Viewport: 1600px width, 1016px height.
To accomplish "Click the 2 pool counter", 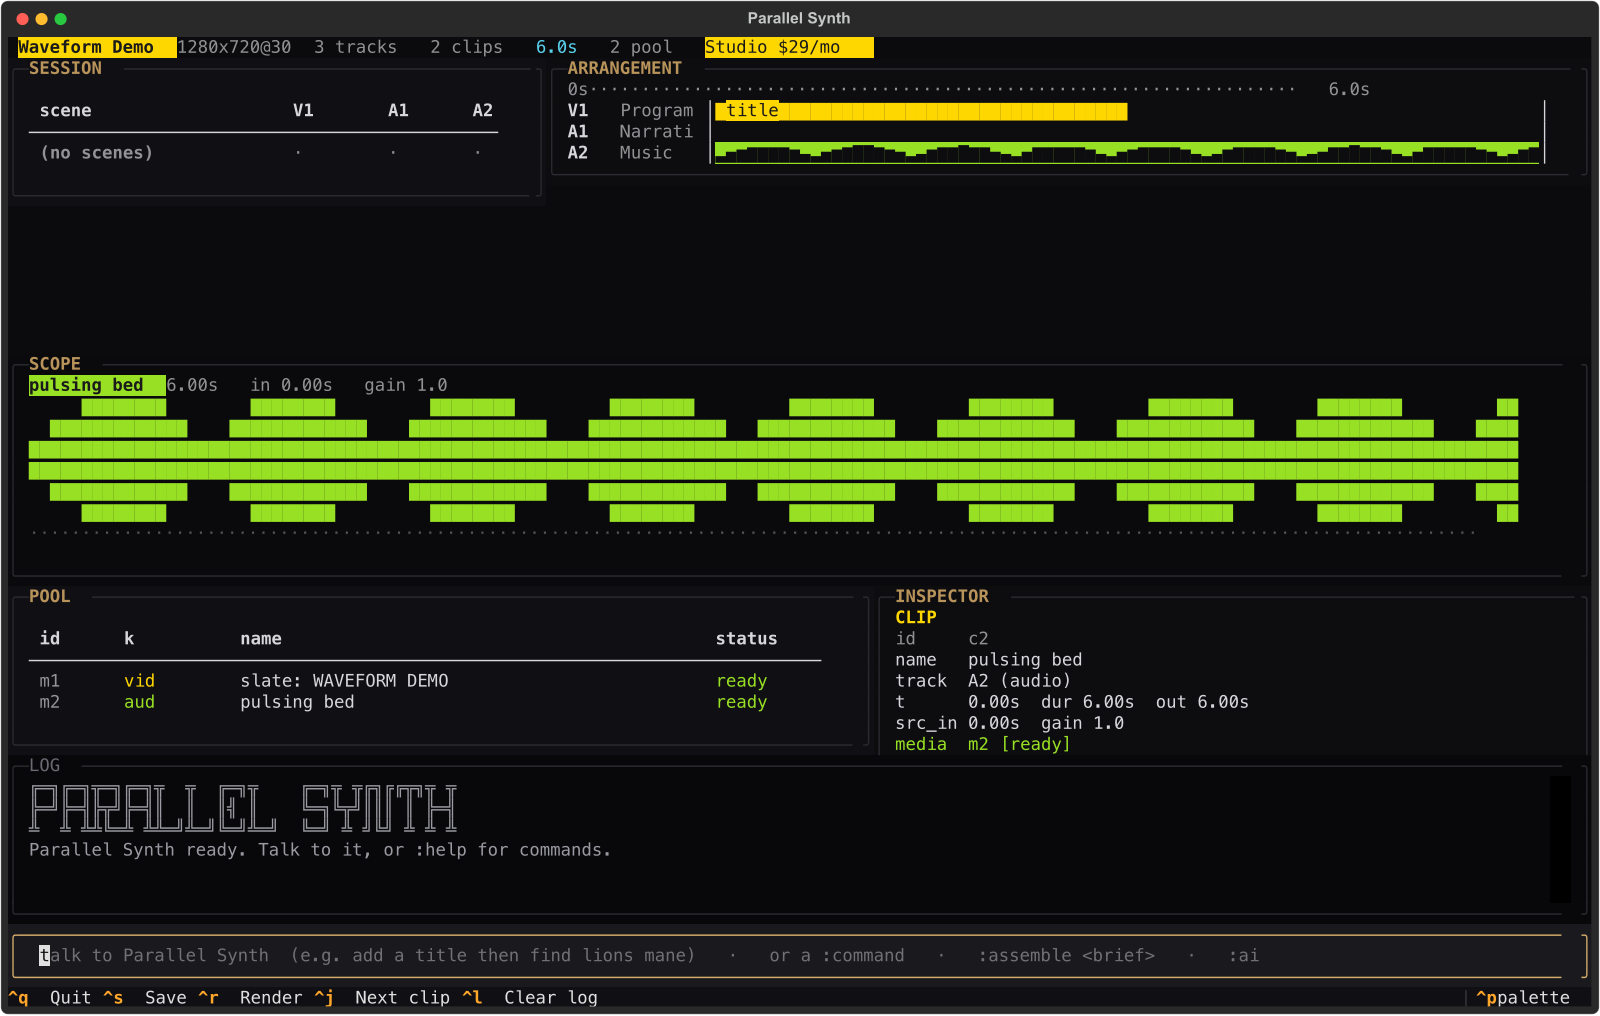I will click(x=641, y=47).
